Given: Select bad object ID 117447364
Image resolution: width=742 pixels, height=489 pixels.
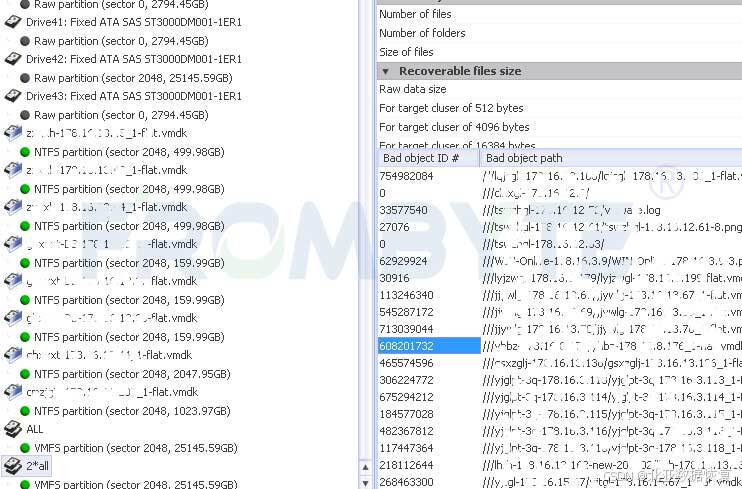Looking at the screenshot, I should pyautogui.click(x=406, y=448).
